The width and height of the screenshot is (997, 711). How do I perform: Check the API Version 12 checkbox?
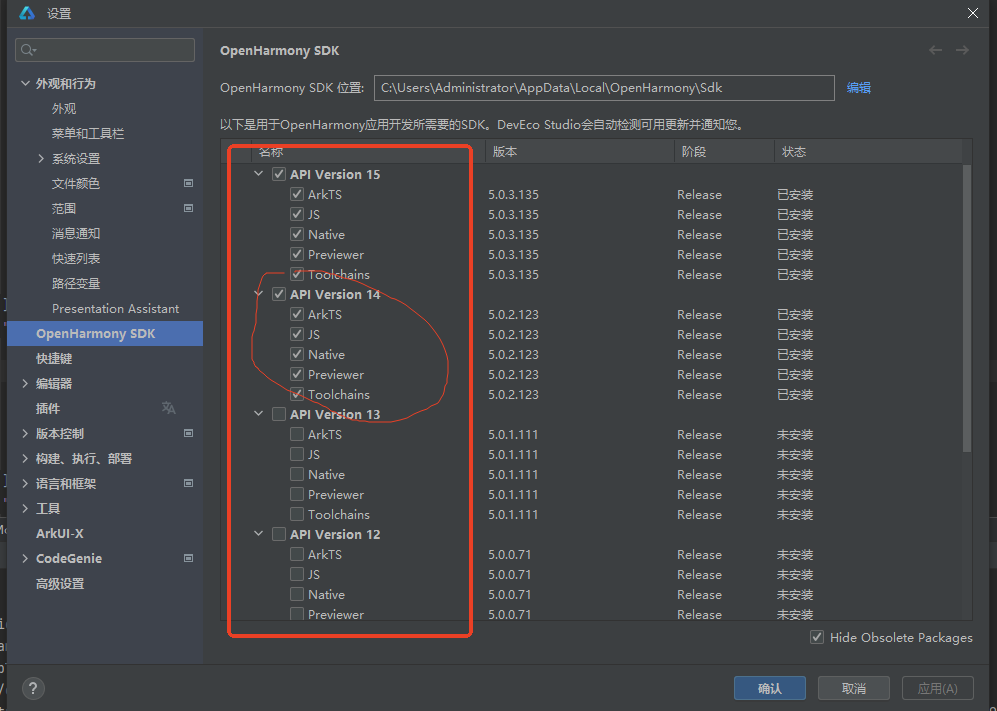(x=278, y=534)
